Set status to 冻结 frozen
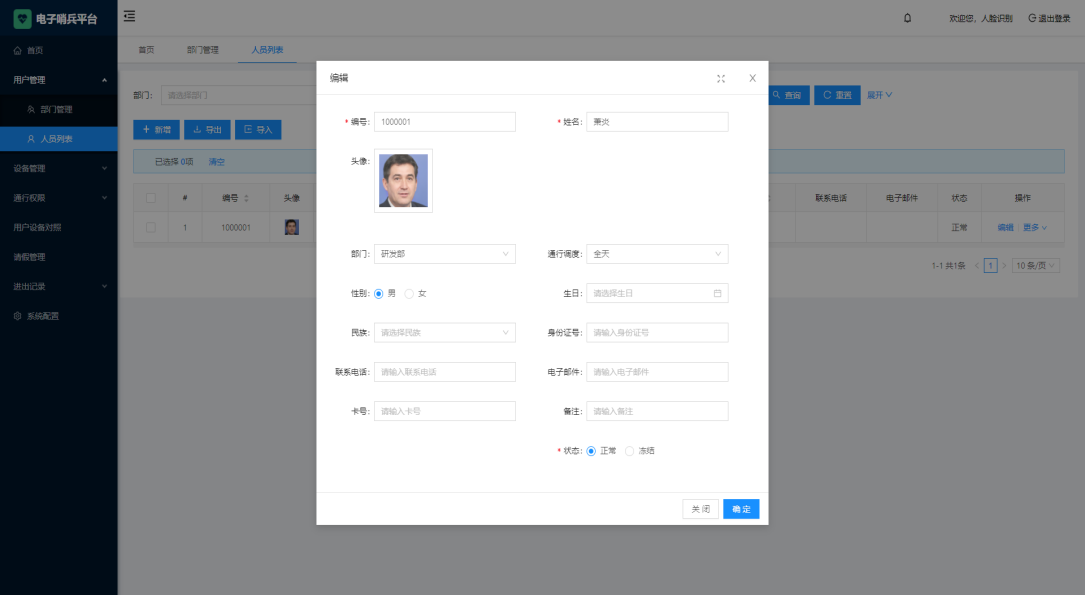The width and height of the screenshot is (1085, 595). 629,450
